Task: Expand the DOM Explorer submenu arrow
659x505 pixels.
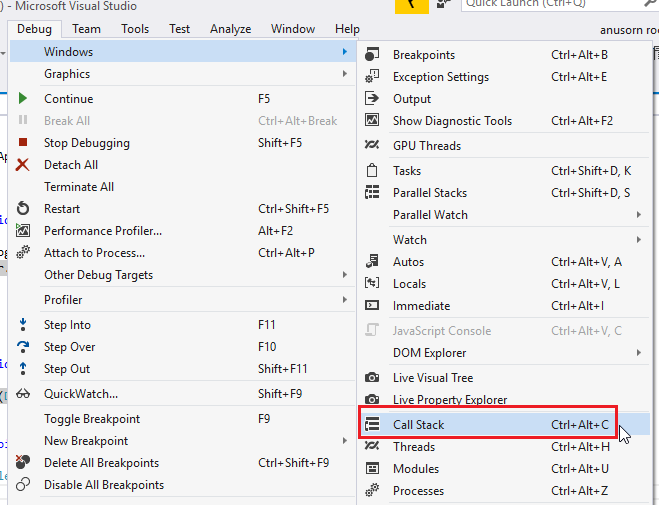Action: click(x=639, y=352)
